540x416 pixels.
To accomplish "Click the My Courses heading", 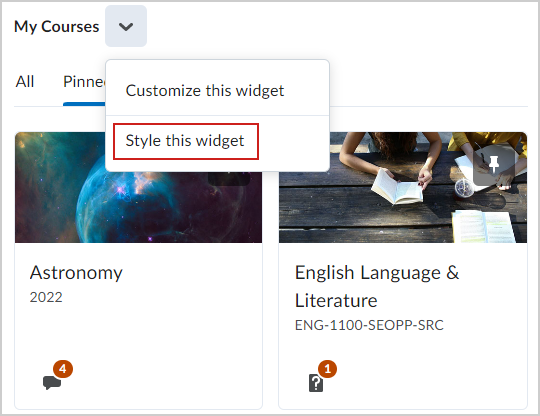I will [x=57, y=27].
